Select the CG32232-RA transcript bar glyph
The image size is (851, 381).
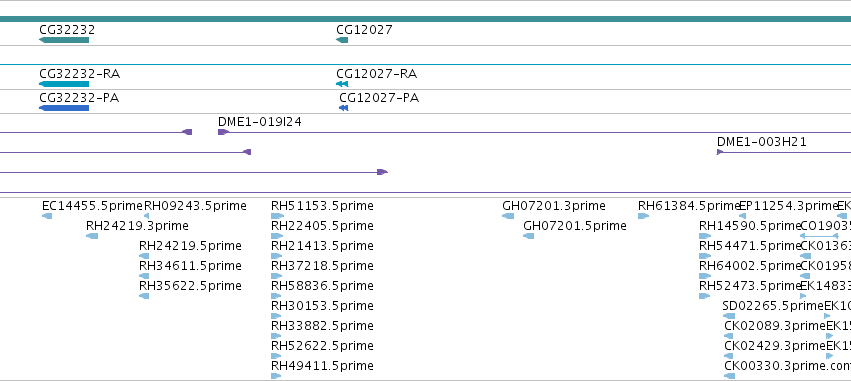pyautogui.click(x=64, y=84)
